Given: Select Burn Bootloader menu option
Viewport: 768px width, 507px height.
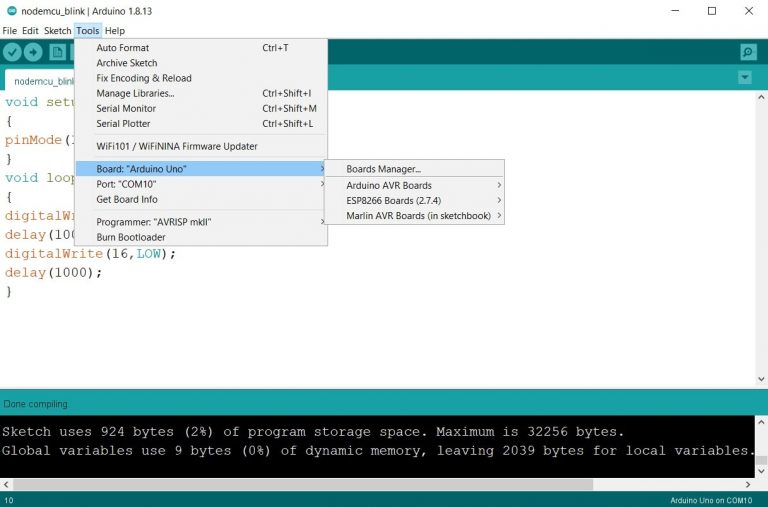Looking at the screenshot, I should [x=131, y=237].
